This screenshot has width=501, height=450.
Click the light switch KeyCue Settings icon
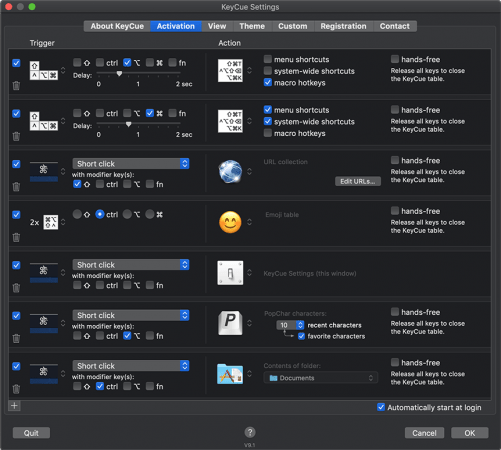pos(230,273)
